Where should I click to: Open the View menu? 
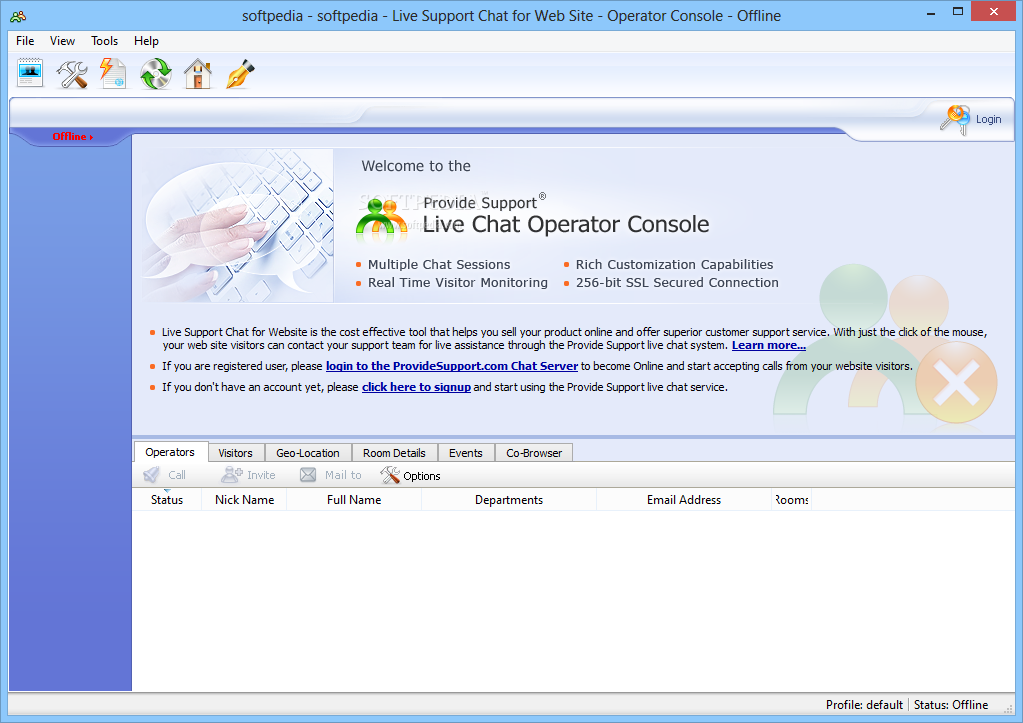[x=62, y=40]
